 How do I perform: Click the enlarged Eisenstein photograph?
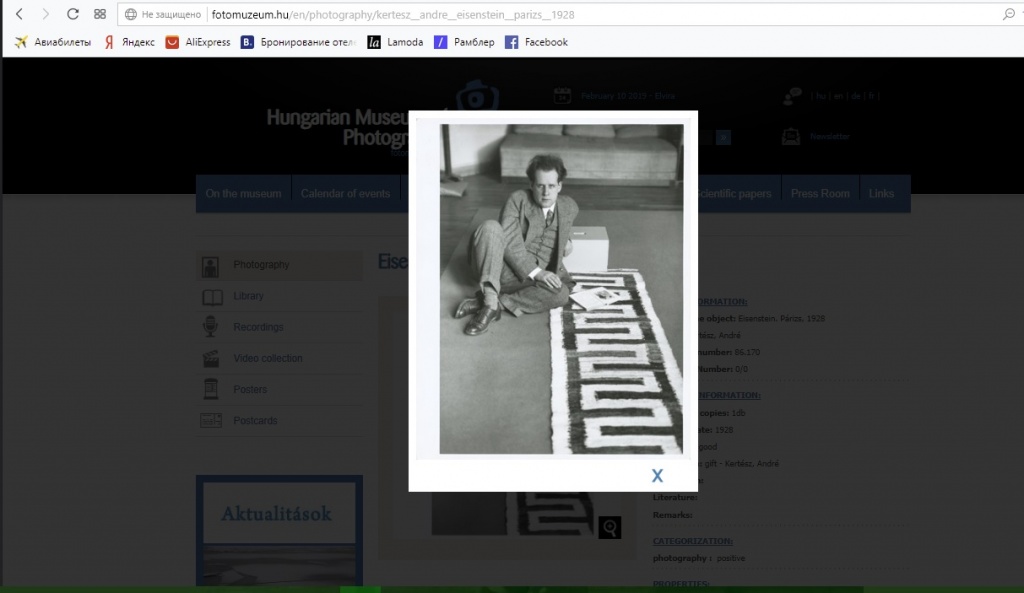(562, 289)
